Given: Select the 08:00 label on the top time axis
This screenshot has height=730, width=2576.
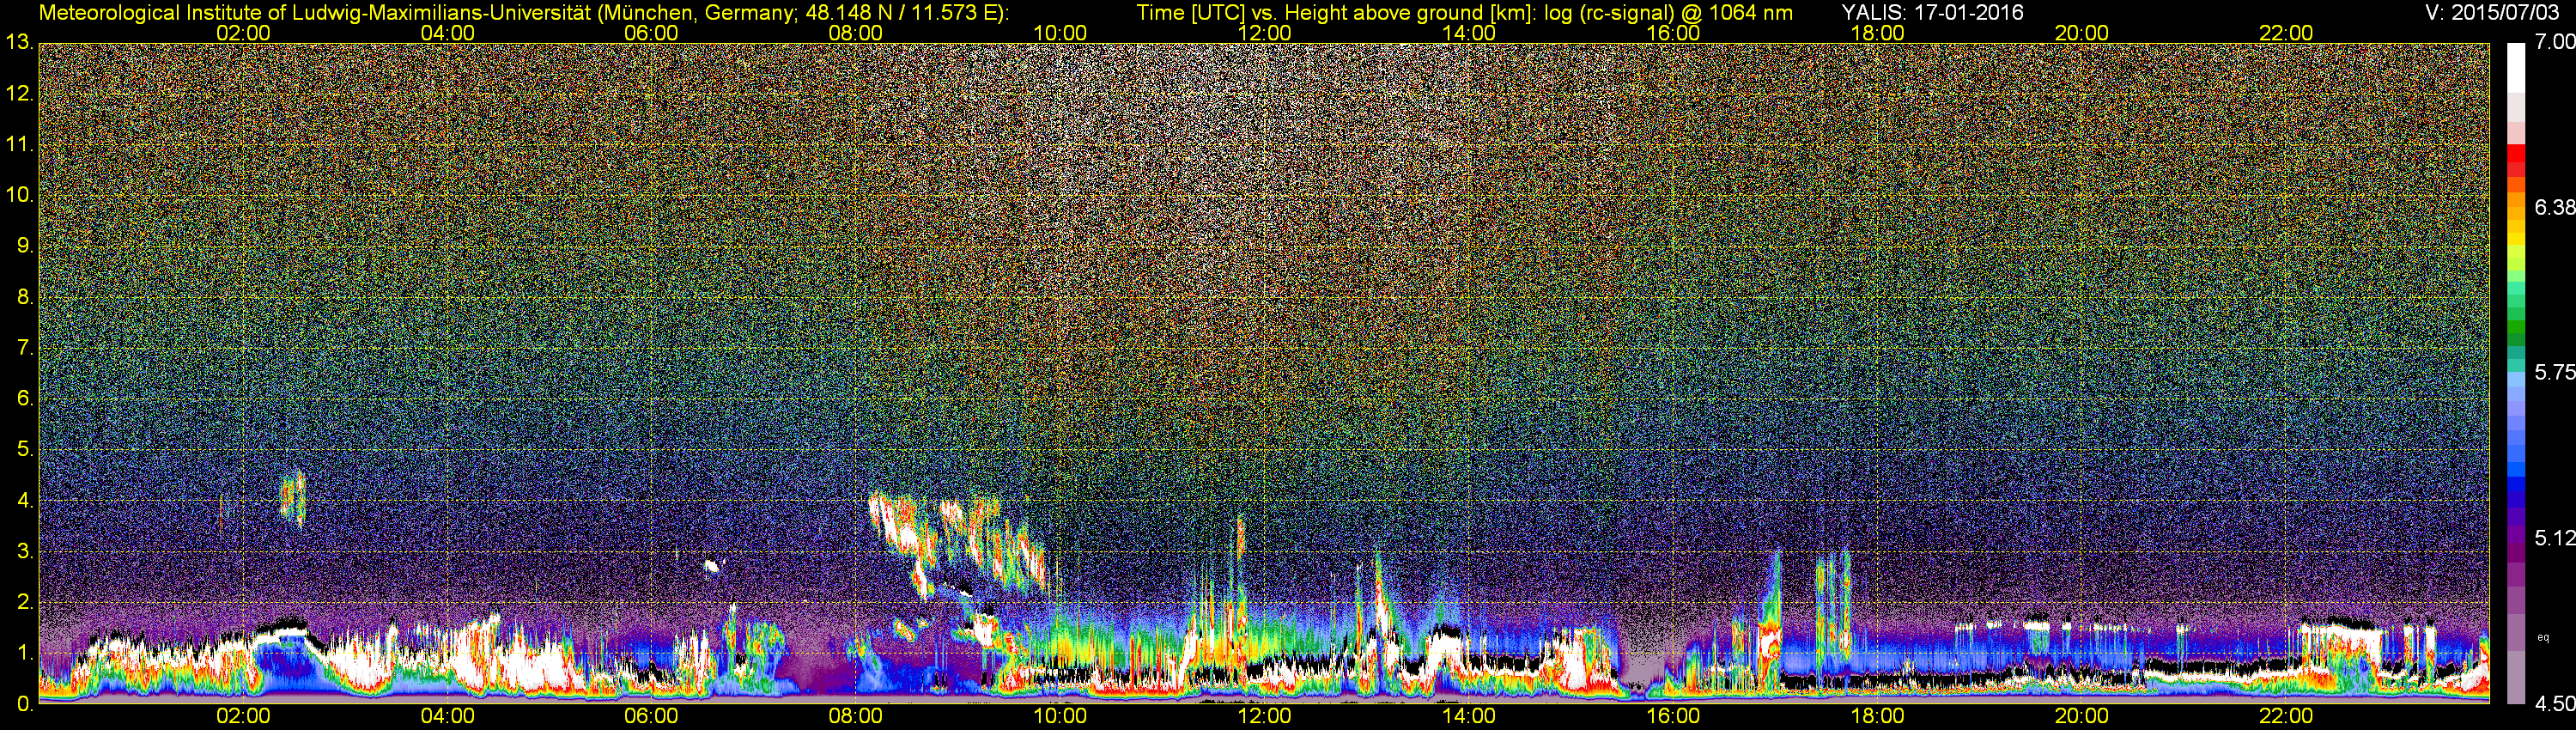Looking at the screenshot, I should (855, 33).
